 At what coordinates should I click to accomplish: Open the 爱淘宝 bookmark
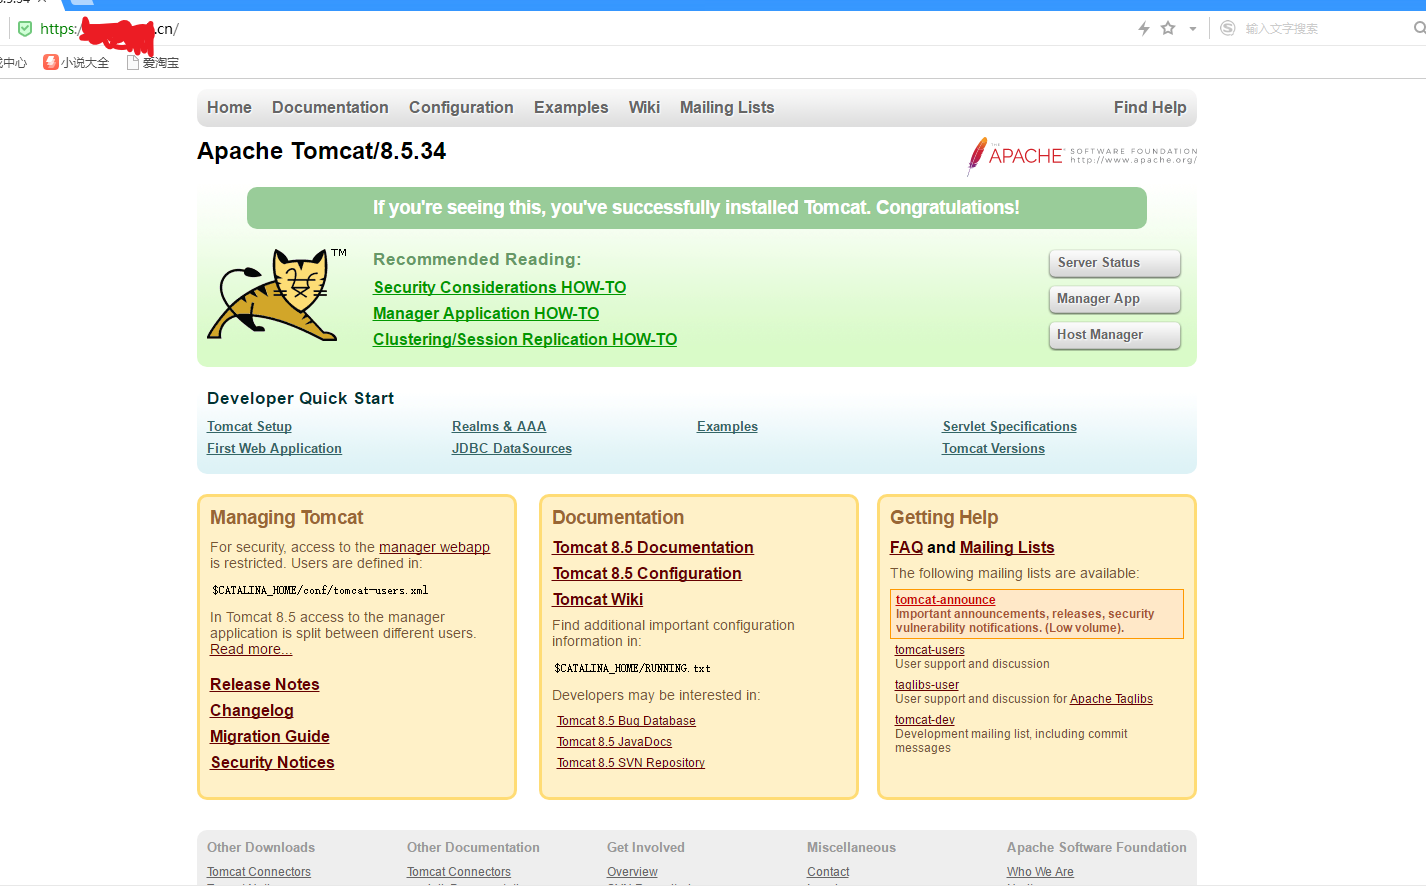tap(153, 62)
